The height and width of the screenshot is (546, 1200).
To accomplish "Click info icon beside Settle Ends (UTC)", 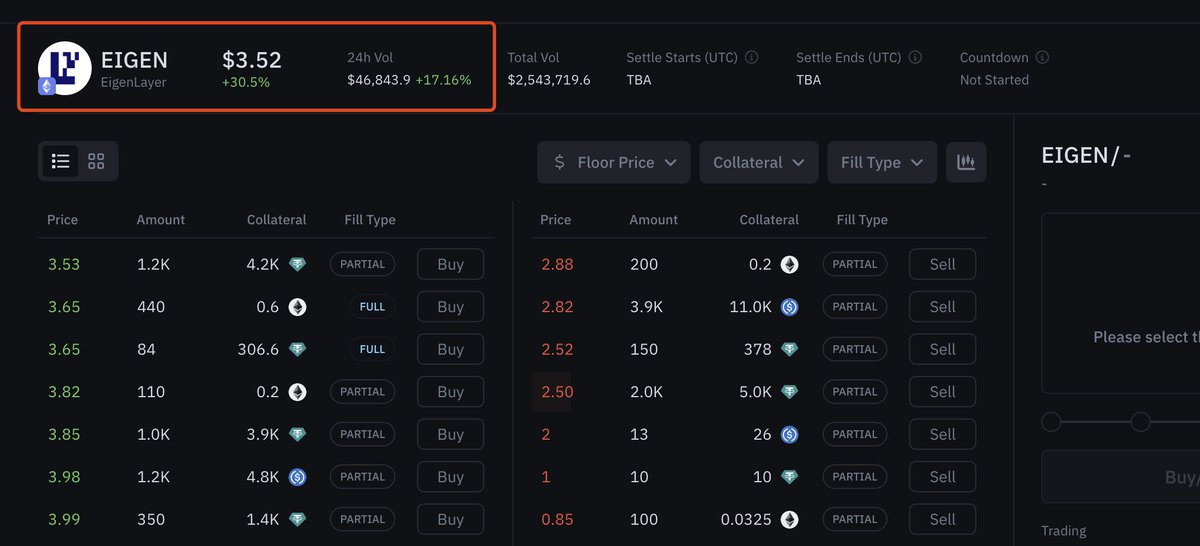I will pyautogui.click(x=915, y=58).
